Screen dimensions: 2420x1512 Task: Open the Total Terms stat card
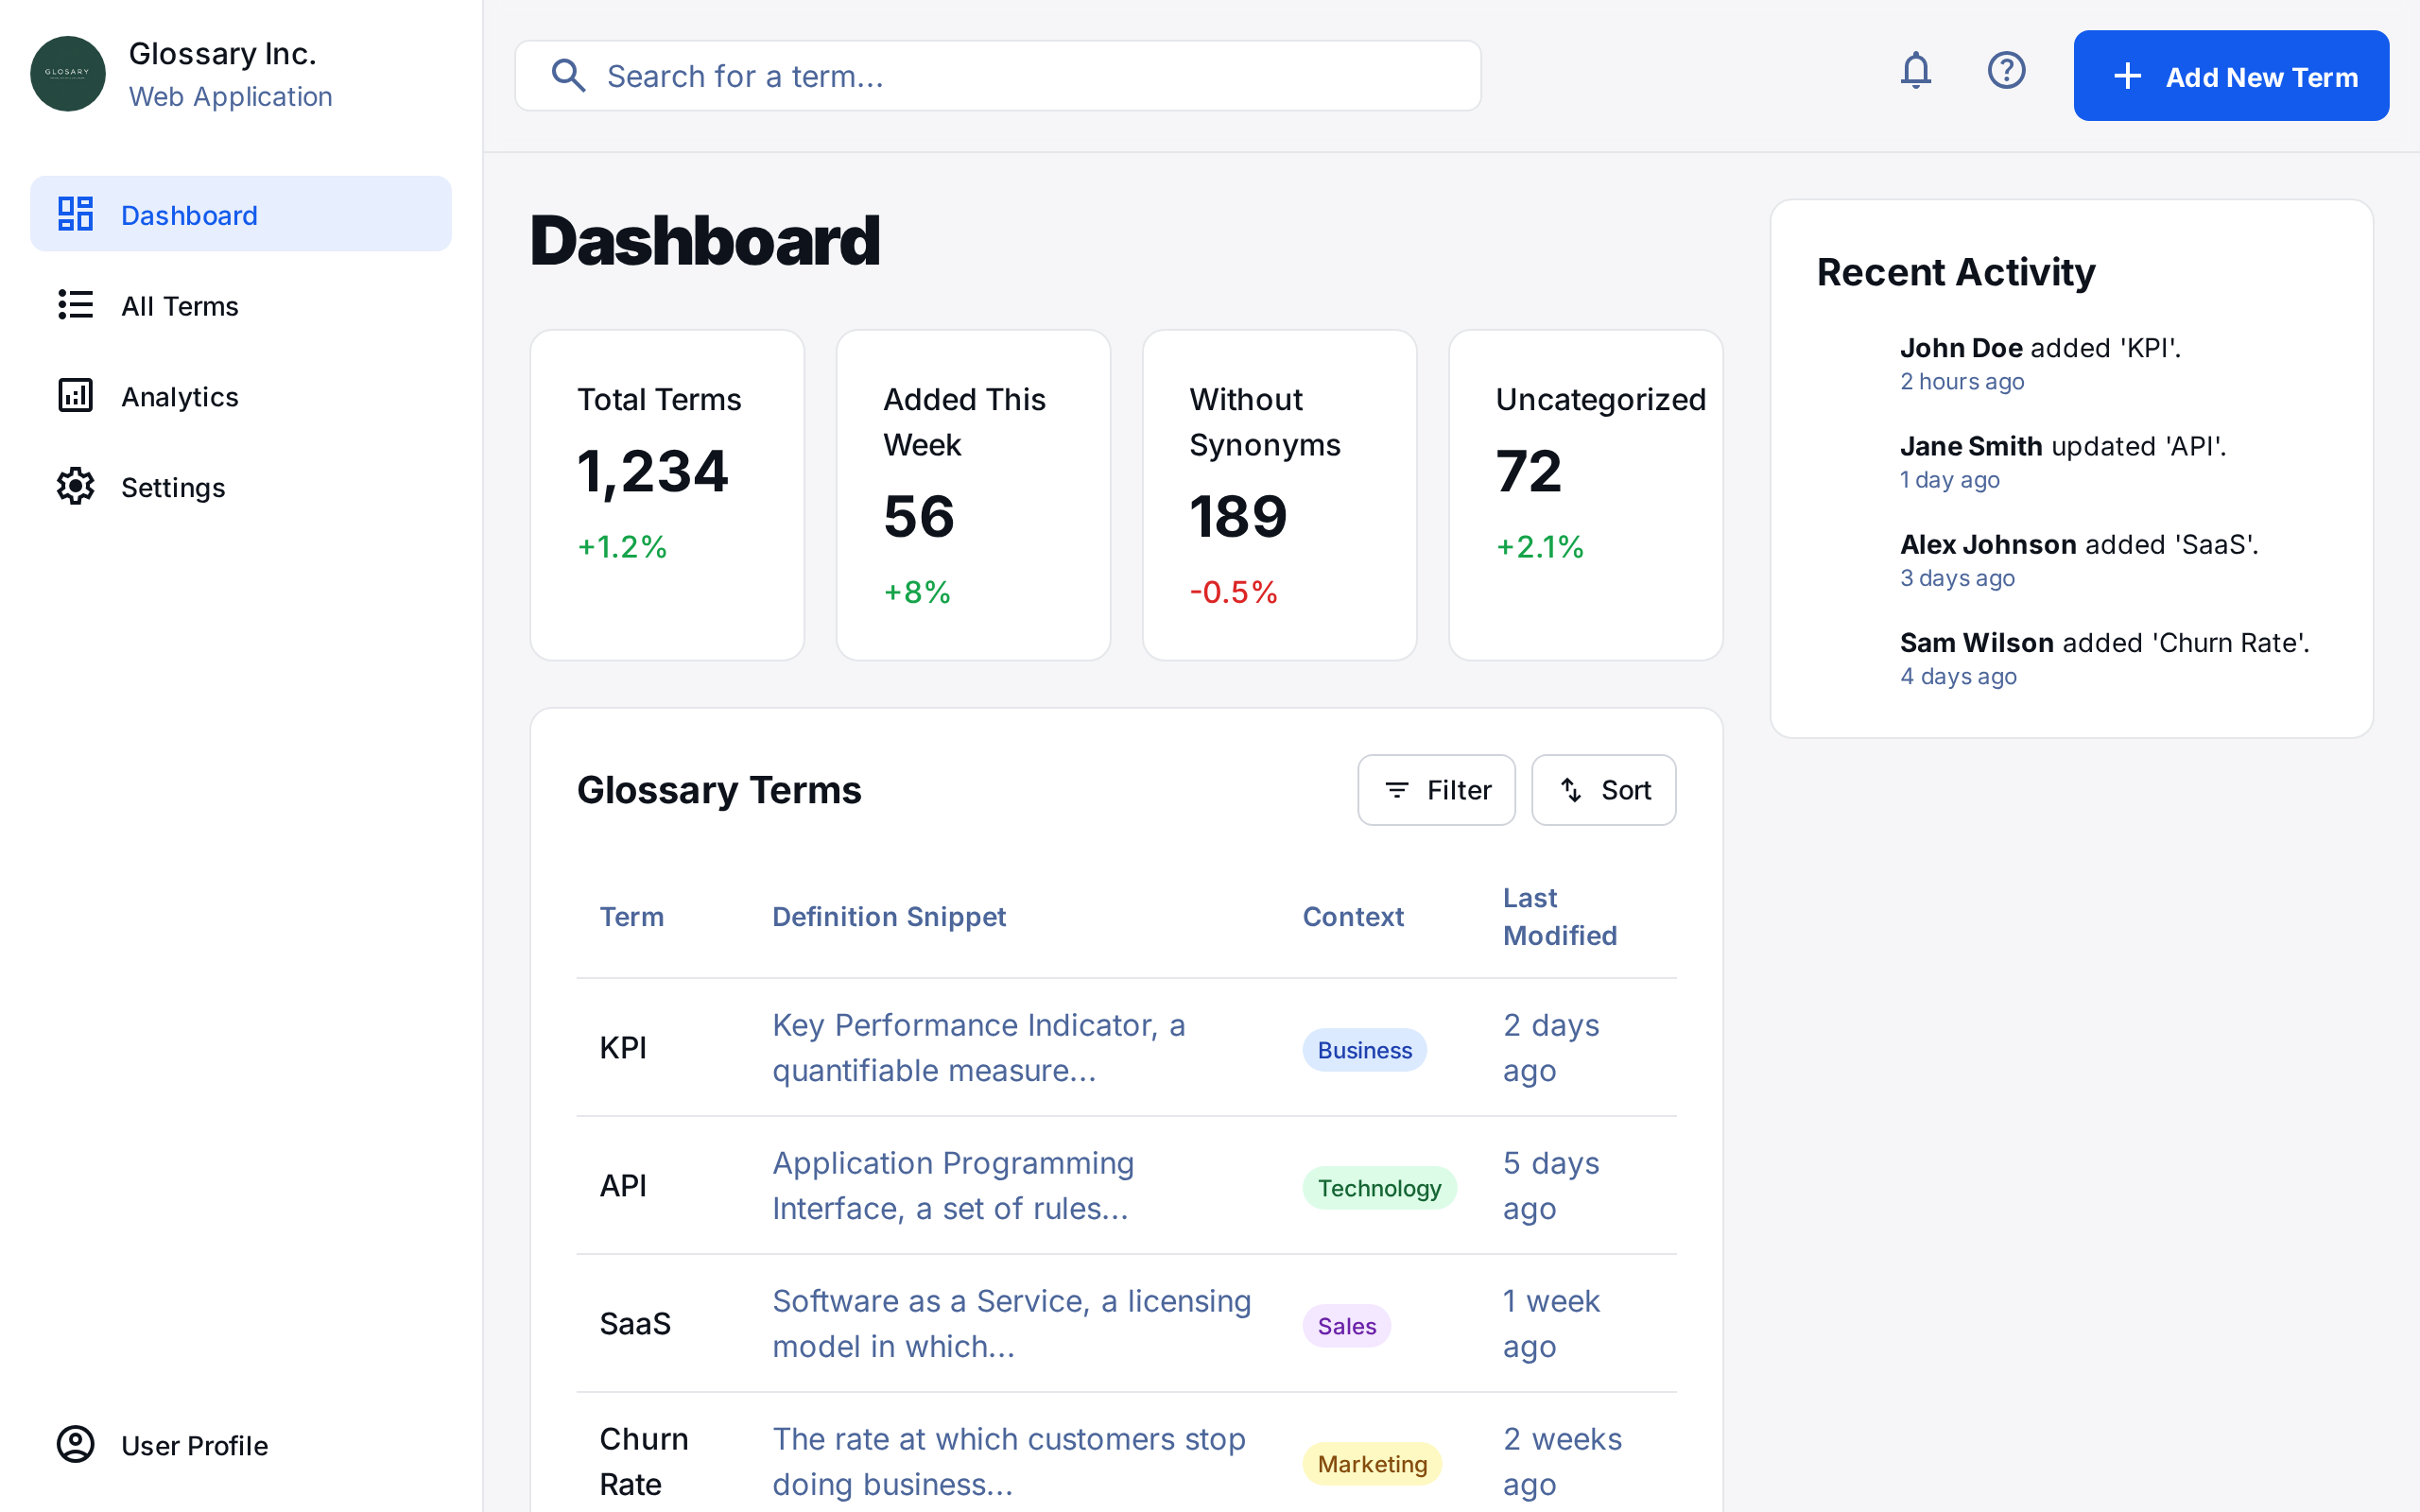667,495
